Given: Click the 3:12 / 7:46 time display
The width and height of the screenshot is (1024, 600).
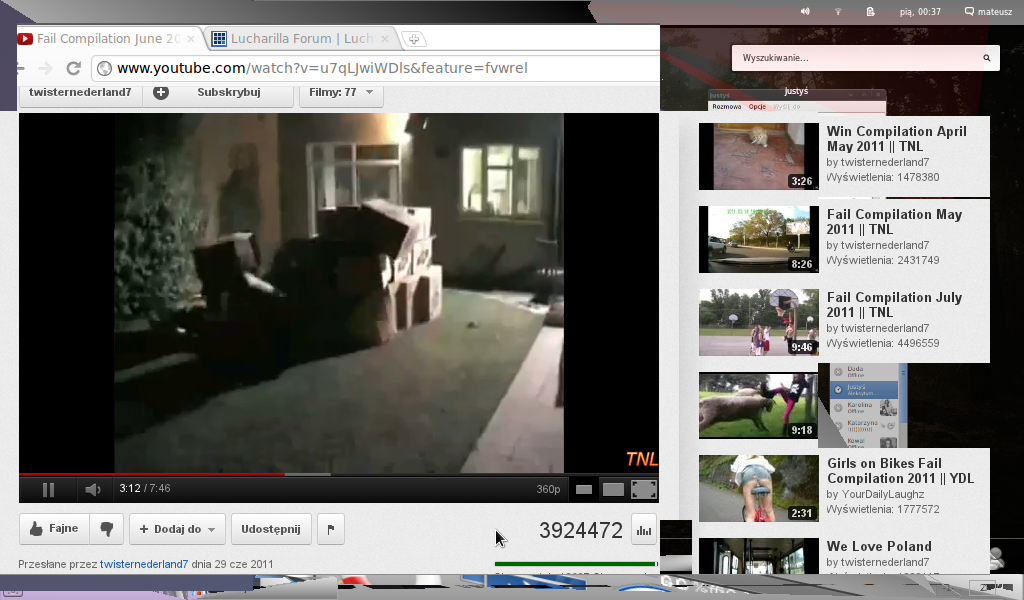Looking at the screenshot, I should (x=144, y=488).
